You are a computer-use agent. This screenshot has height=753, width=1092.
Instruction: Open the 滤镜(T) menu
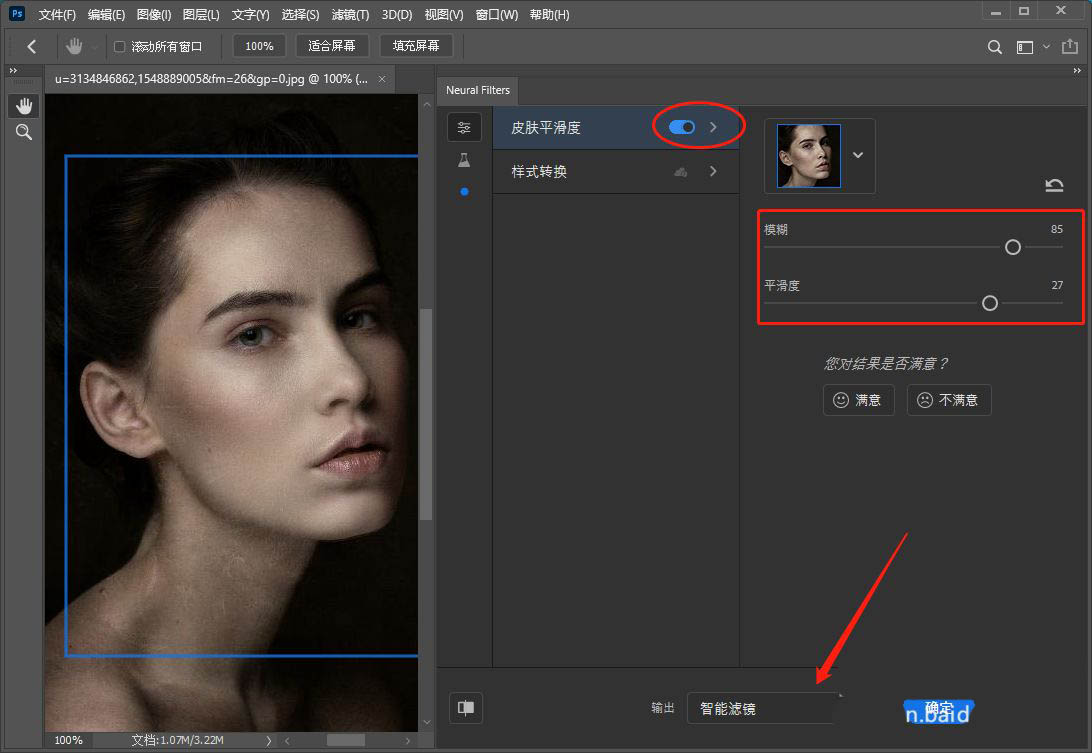click(350, 15)
